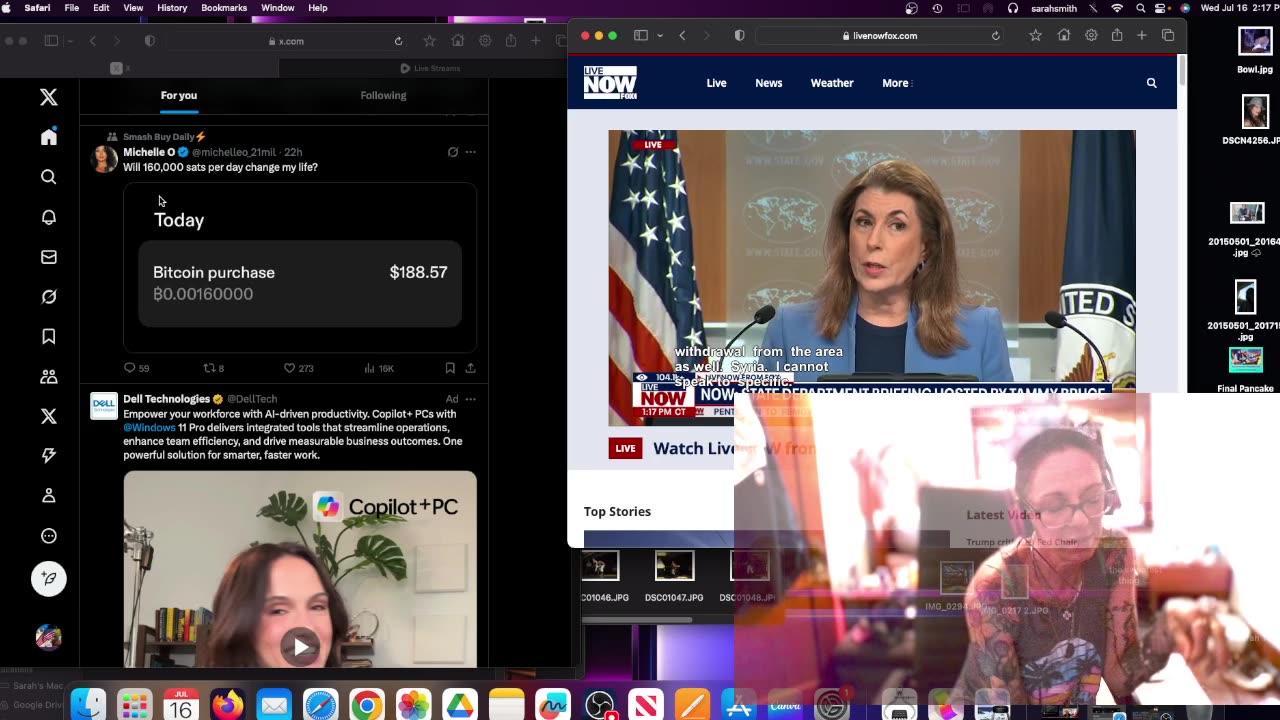1280x720 pixels.
Task: Open Wi-Fi status in menu bar
Action: (x=1117, y=8)
